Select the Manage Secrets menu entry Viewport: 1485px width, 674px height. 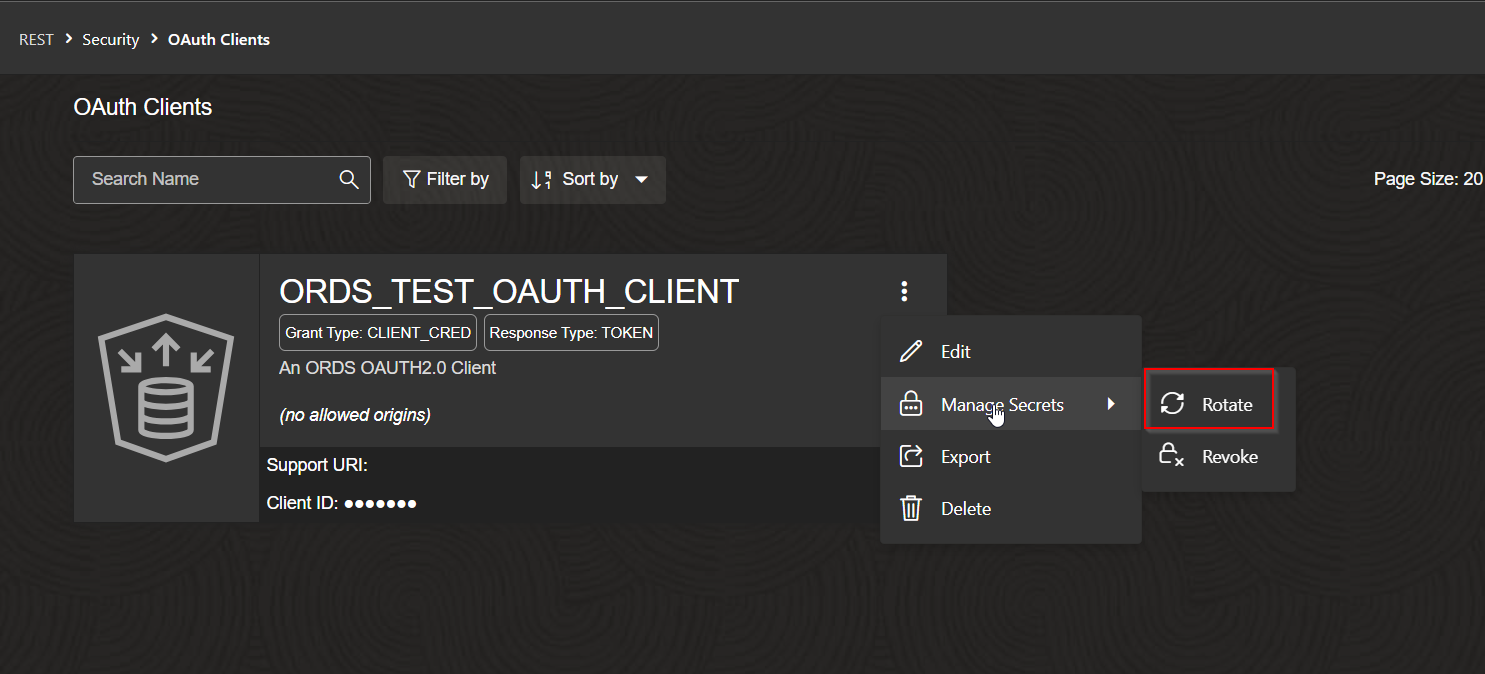coord(1001,405)
